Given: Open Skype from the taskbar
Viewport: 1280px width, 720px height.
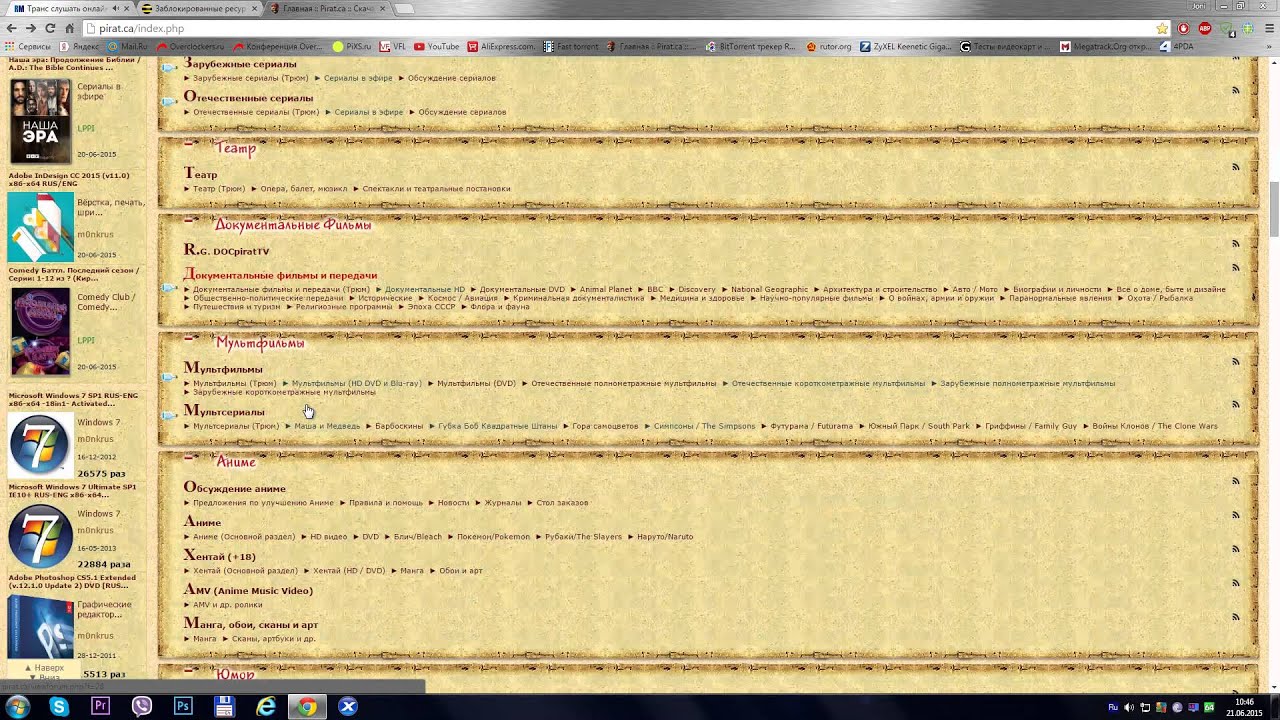Looking at the screenshot, I should [x=59, y=707].
